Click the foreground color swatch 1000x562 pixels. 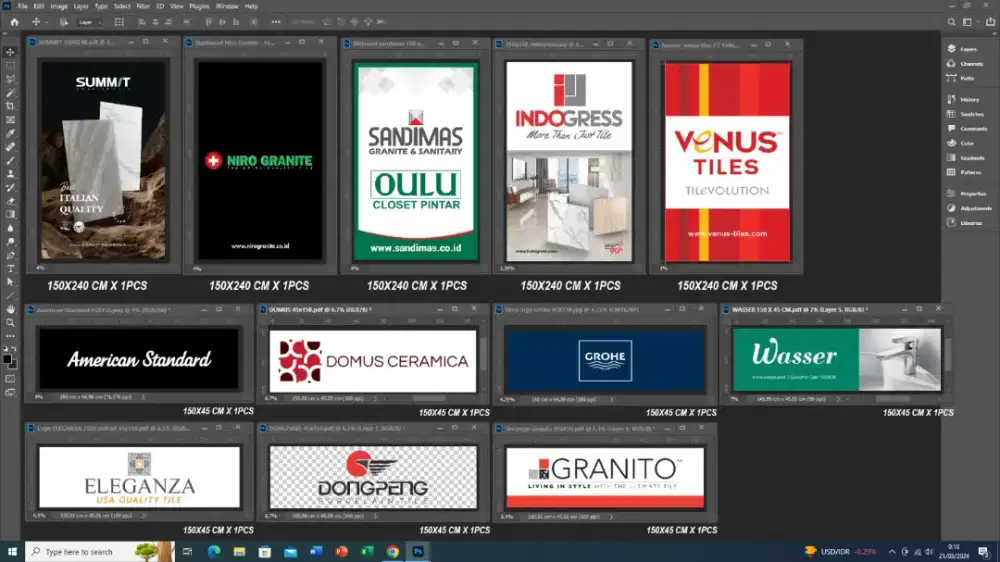[x=7, y=359]
